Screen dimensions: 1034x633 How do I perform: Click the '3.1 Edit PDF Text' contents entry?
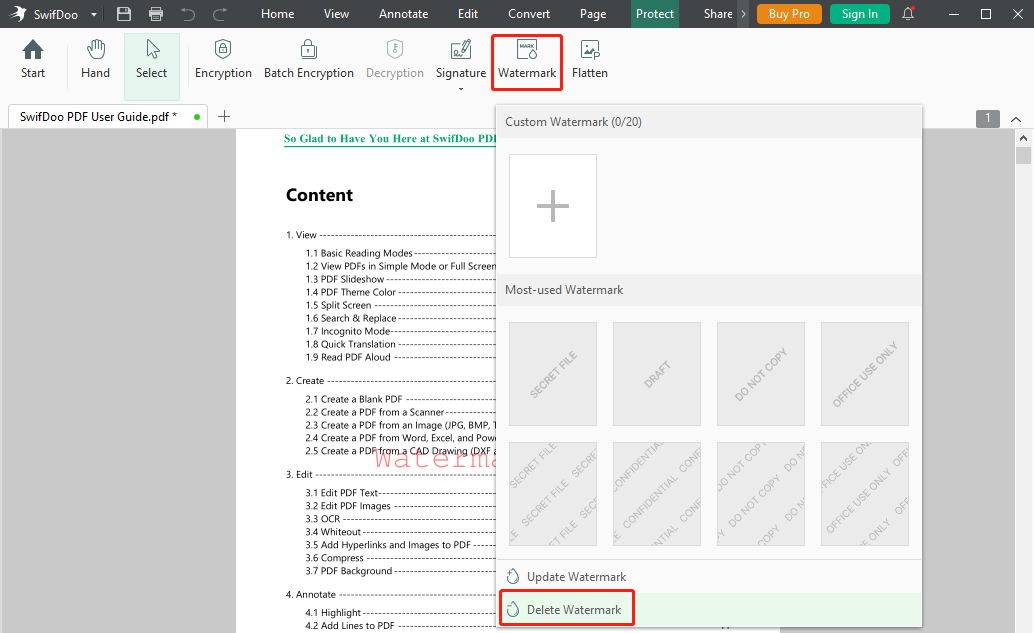click(x=342, y=493)
